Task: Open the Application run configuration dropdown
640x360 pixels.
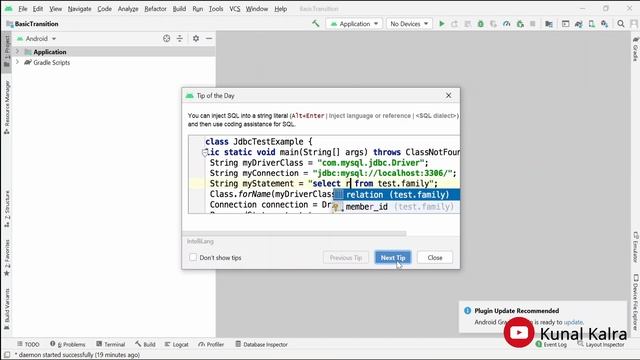Action: click(x=353, y=24)
